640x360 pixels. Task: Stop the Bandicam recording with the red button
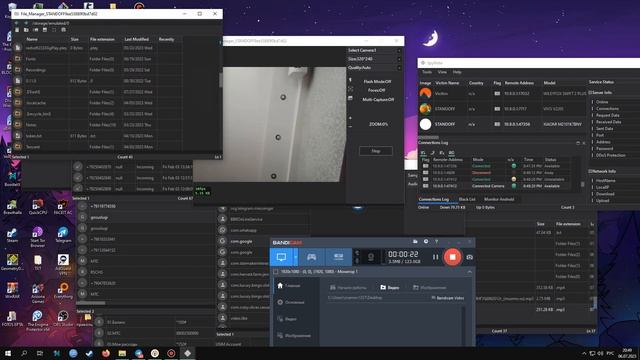(x=452, y=257)
